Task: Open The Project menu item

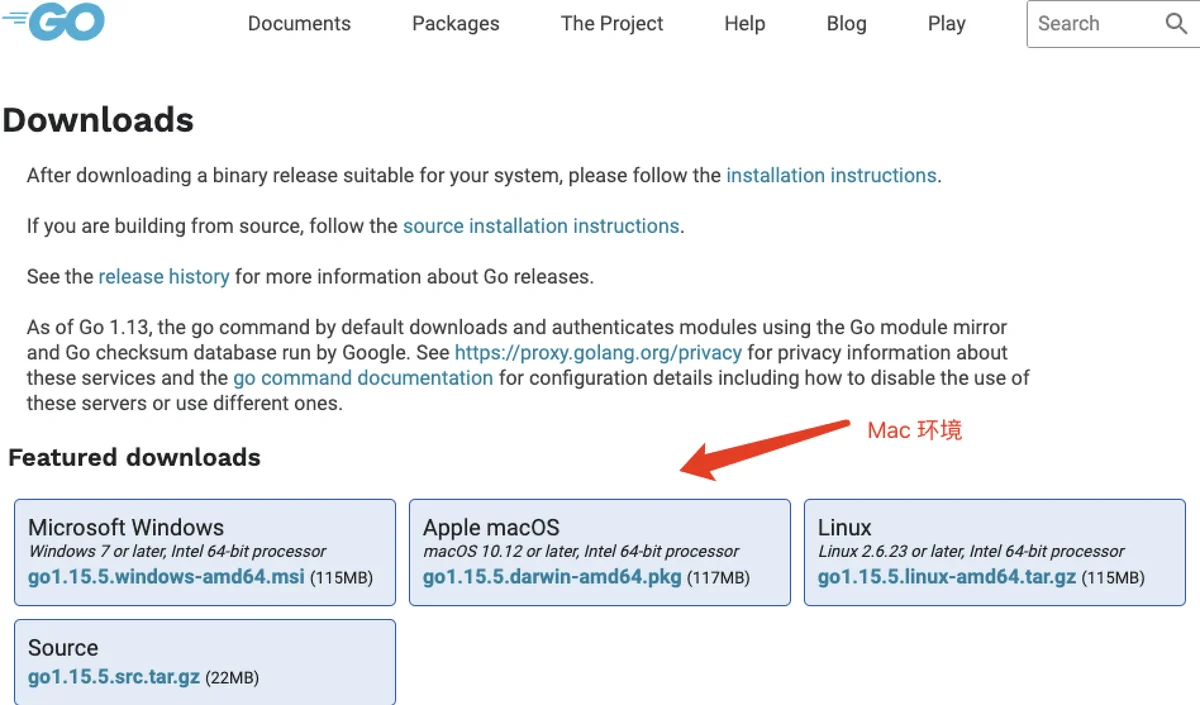Action: click(612, 24)
